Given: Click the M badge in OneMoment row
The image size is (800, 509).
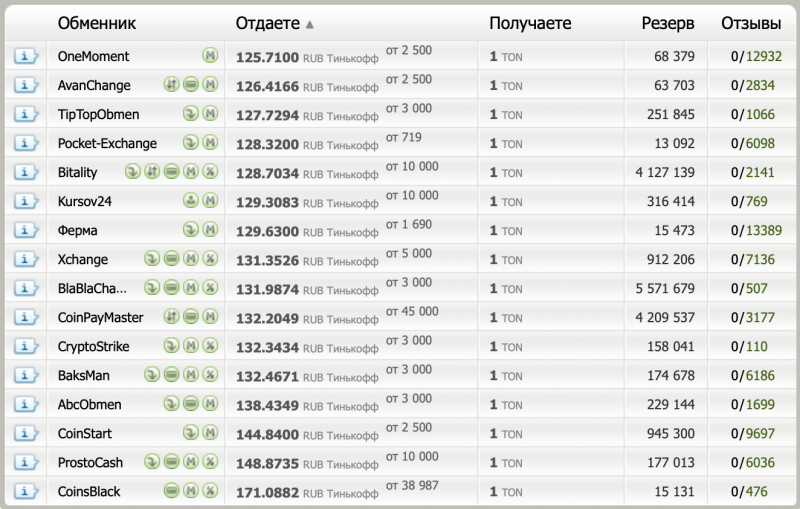Looking at the screenshot, I should 210,55.
